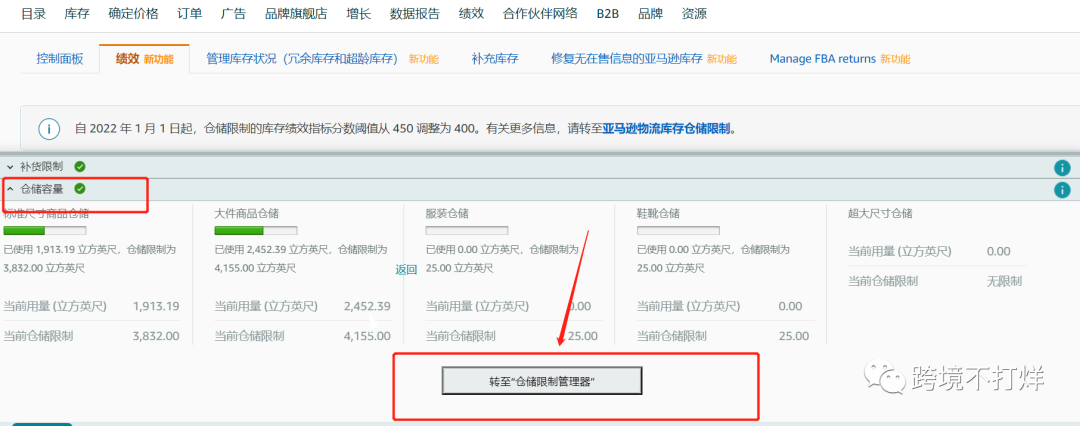This screenshot has width=1080, height=426.
Task: Open 修复无在售信息的亚马逊库存 tab
Action: [627, 59]
